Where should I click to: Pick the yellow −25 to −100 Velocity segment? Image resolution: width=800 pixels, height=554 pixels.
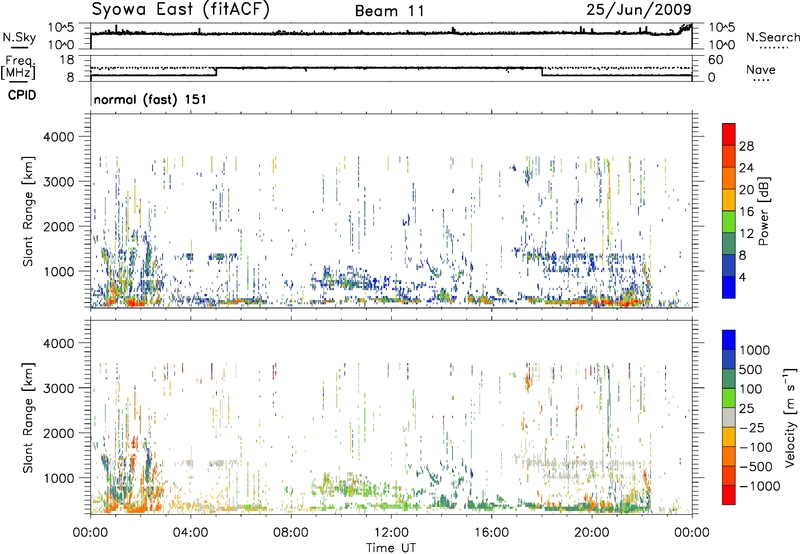[x=729, y=437]
